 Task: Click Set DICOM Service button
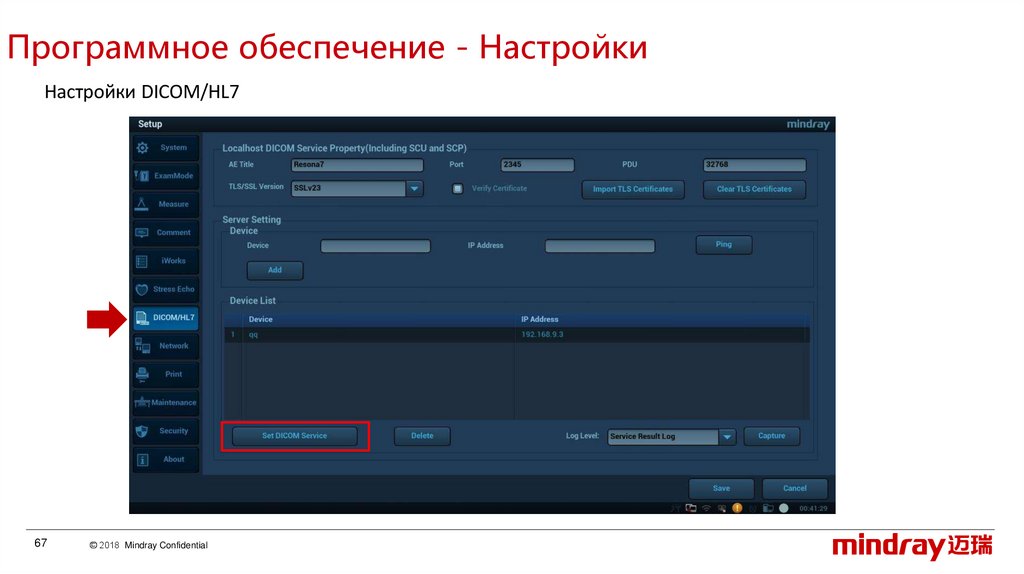(x=295, y=436)
